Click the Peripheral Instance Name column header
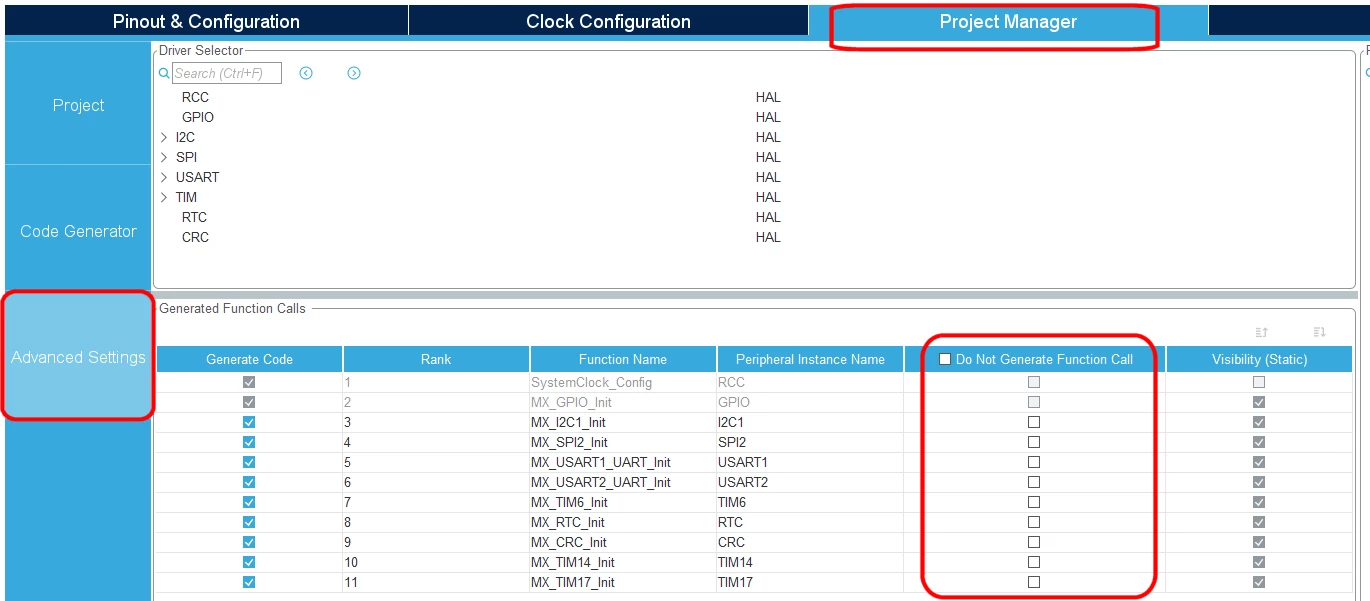The height and width of the screenshot is (601, 1370). 810,359
